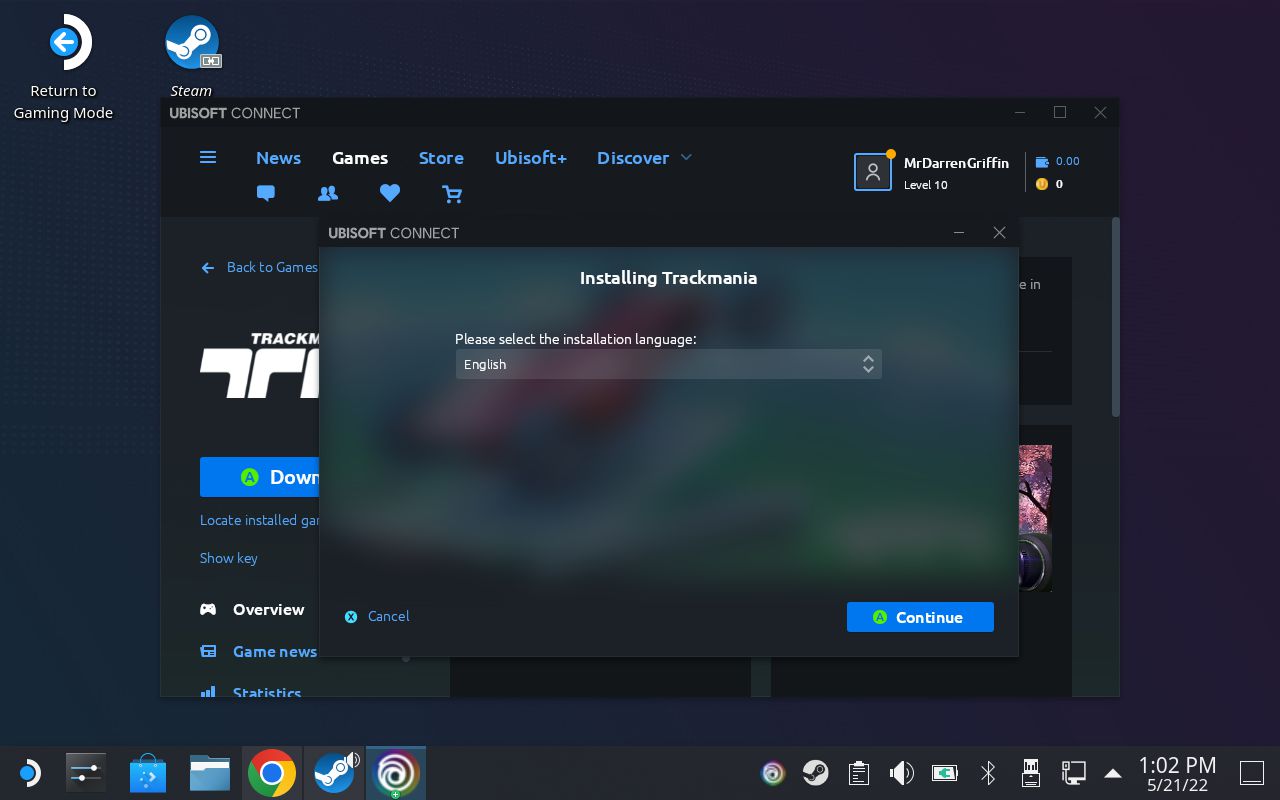Cancel the Trackmania installation
1280x800 pixels.
[x=377, y=617]
